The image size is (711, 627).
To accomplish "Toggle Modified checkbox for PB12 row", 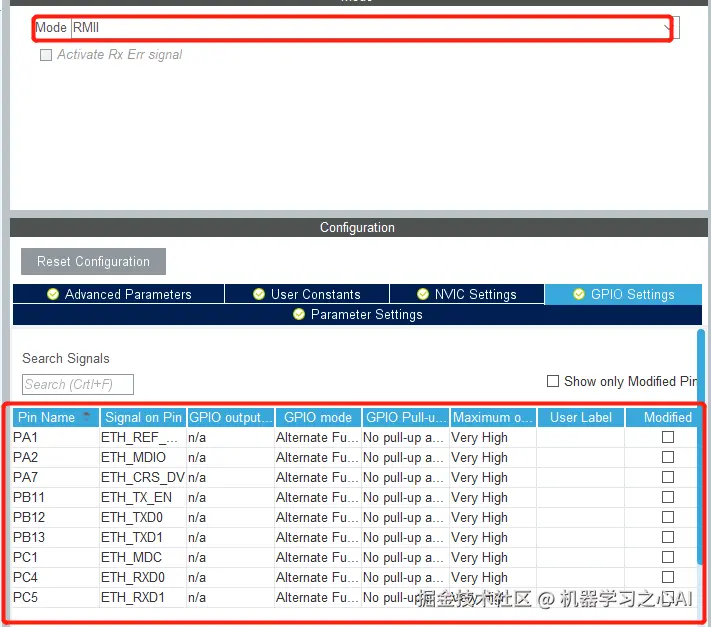I will (x=667, y=517).
